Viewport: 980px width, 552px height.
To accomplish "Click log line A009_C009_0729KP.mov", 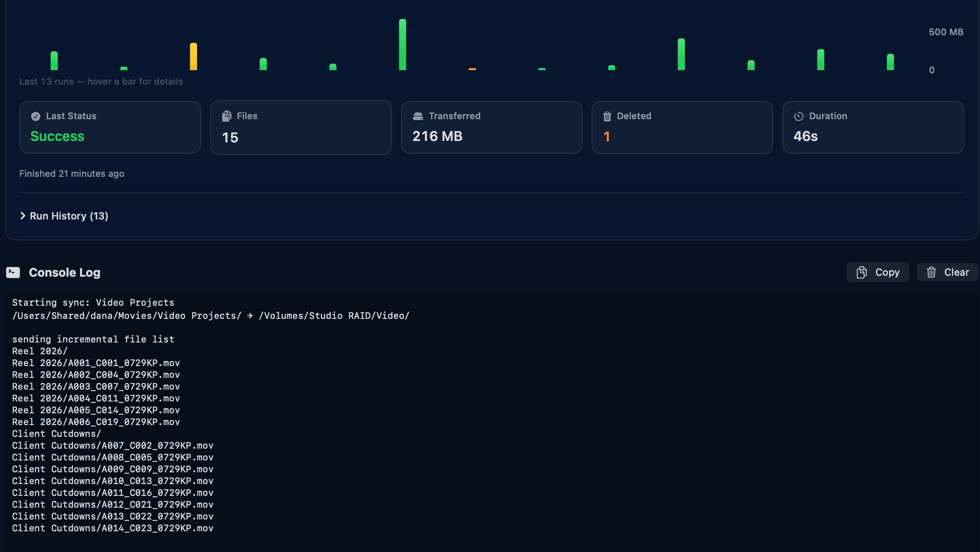I will click(x=112, y=469).
